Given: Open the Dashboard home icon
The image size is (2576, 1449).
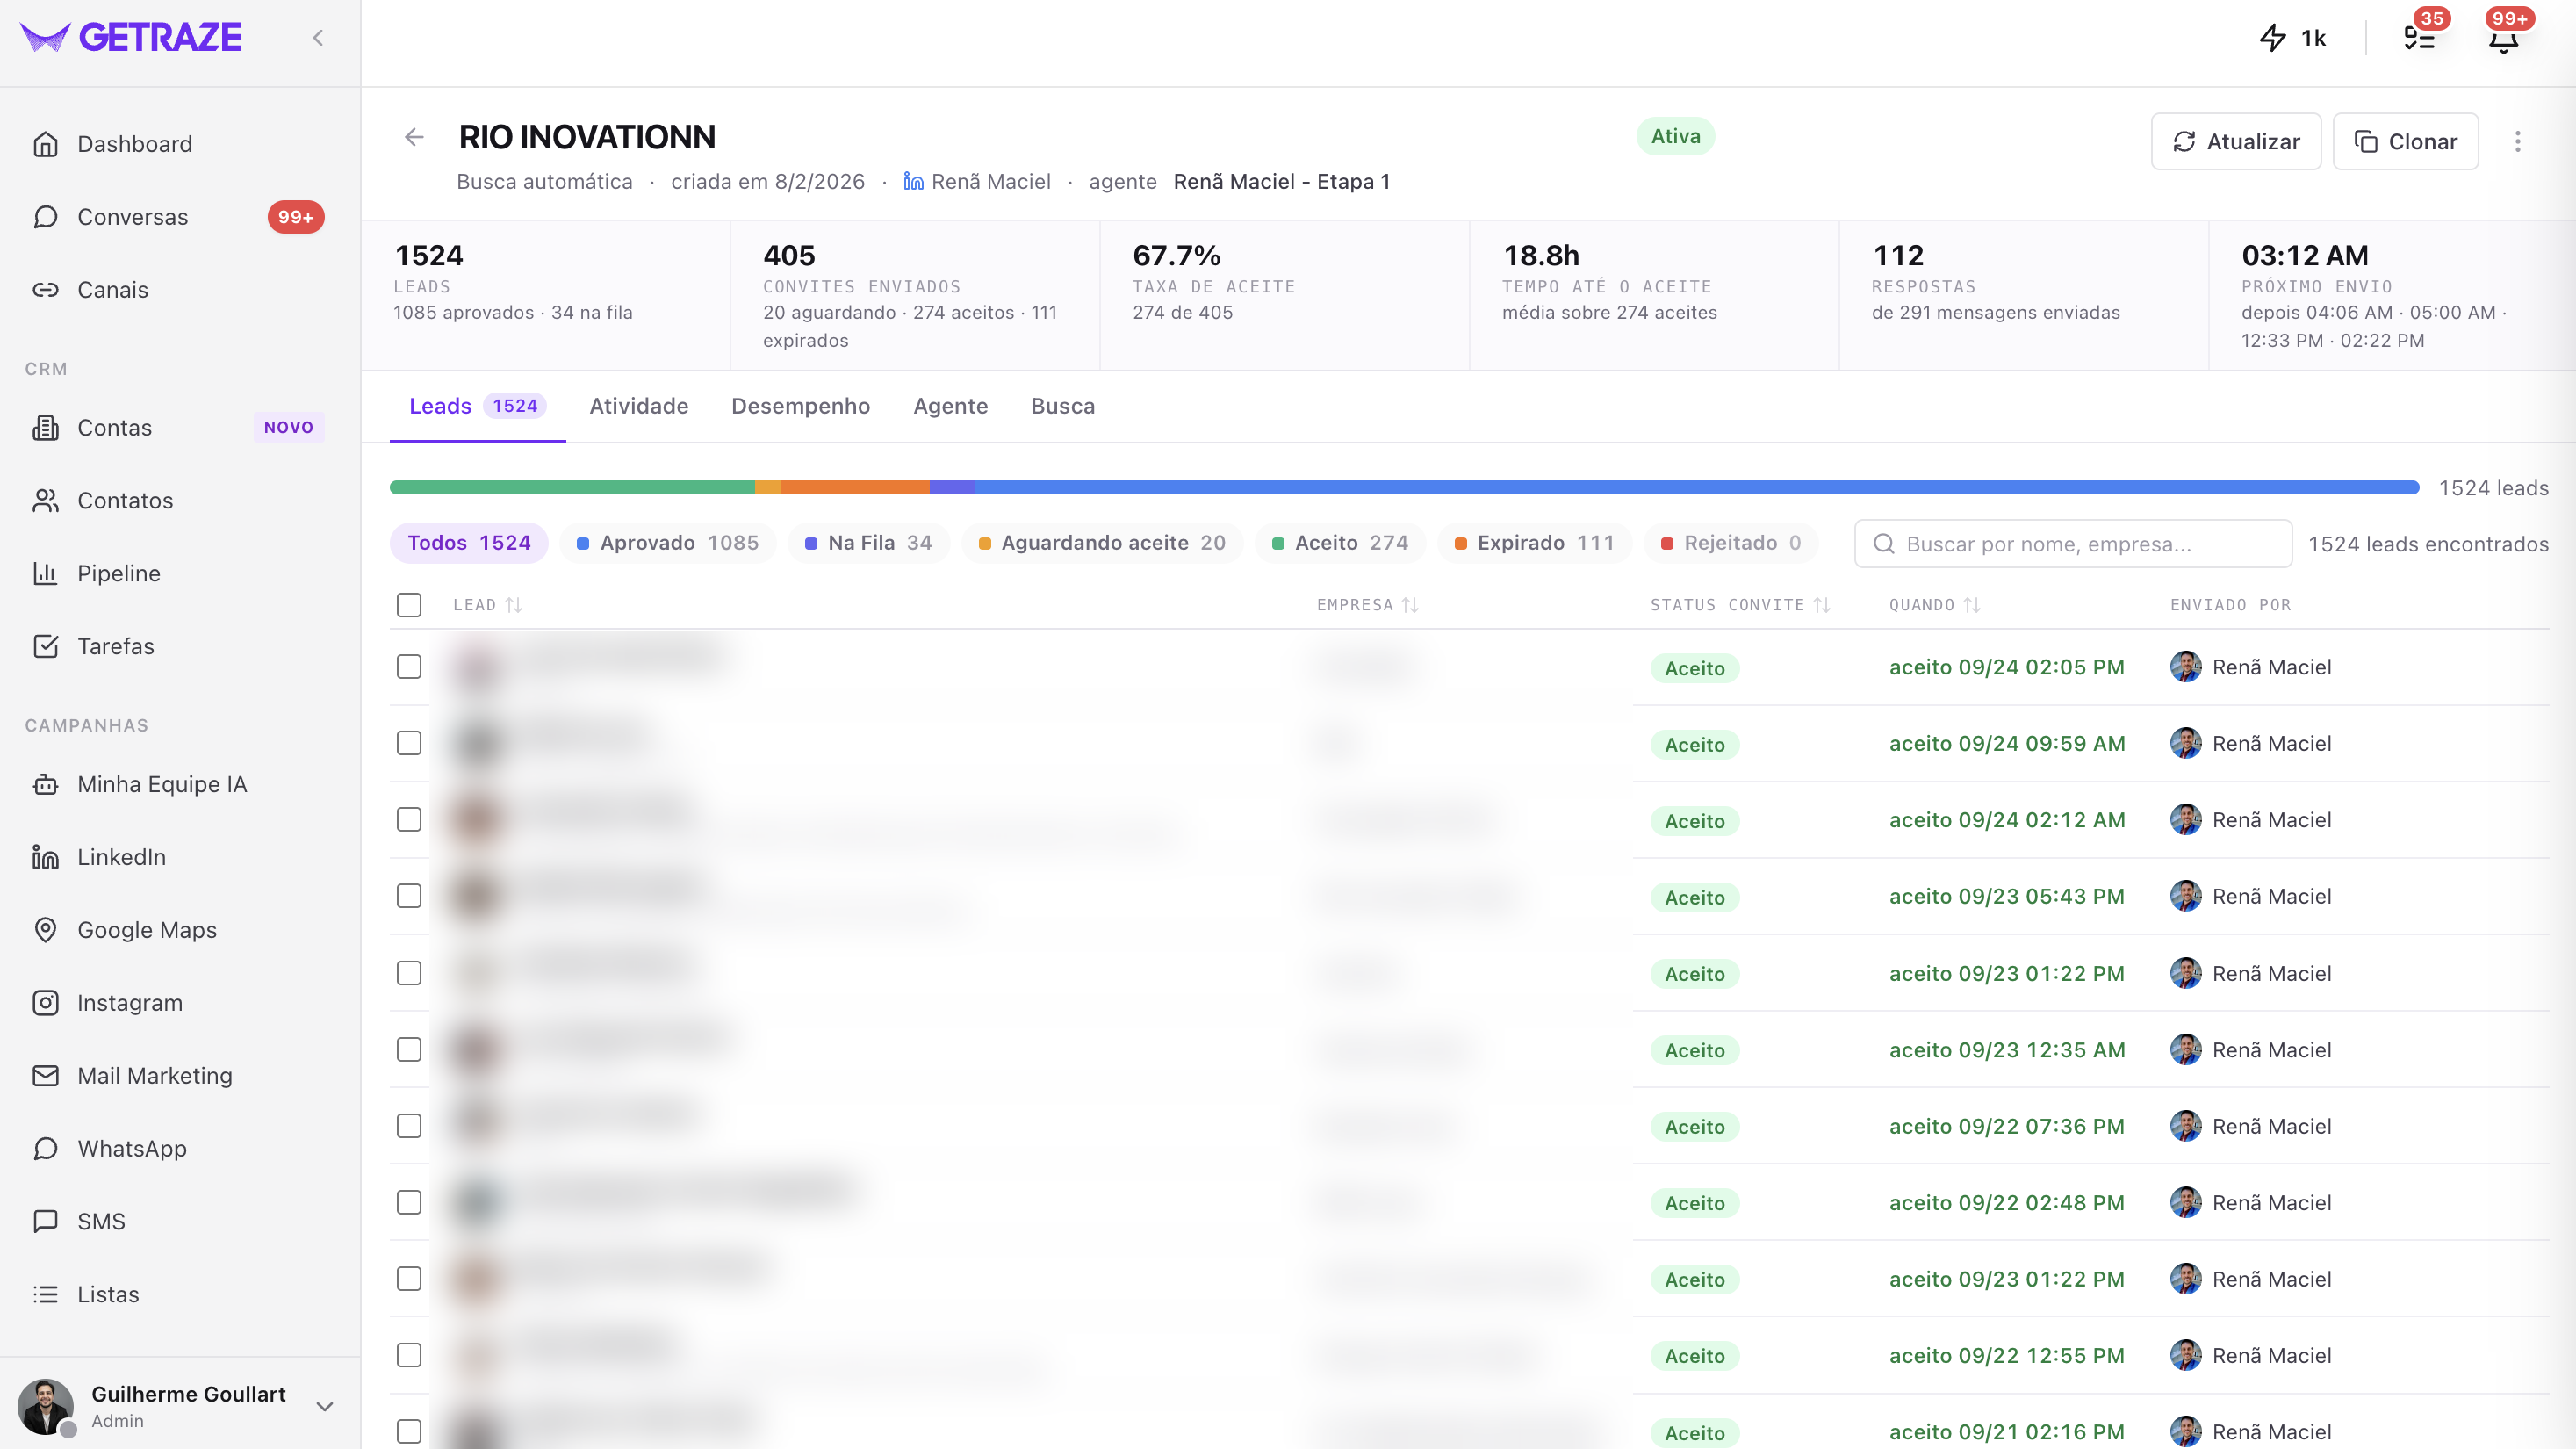Looking at the screenshot, I should tap(45, 144).
